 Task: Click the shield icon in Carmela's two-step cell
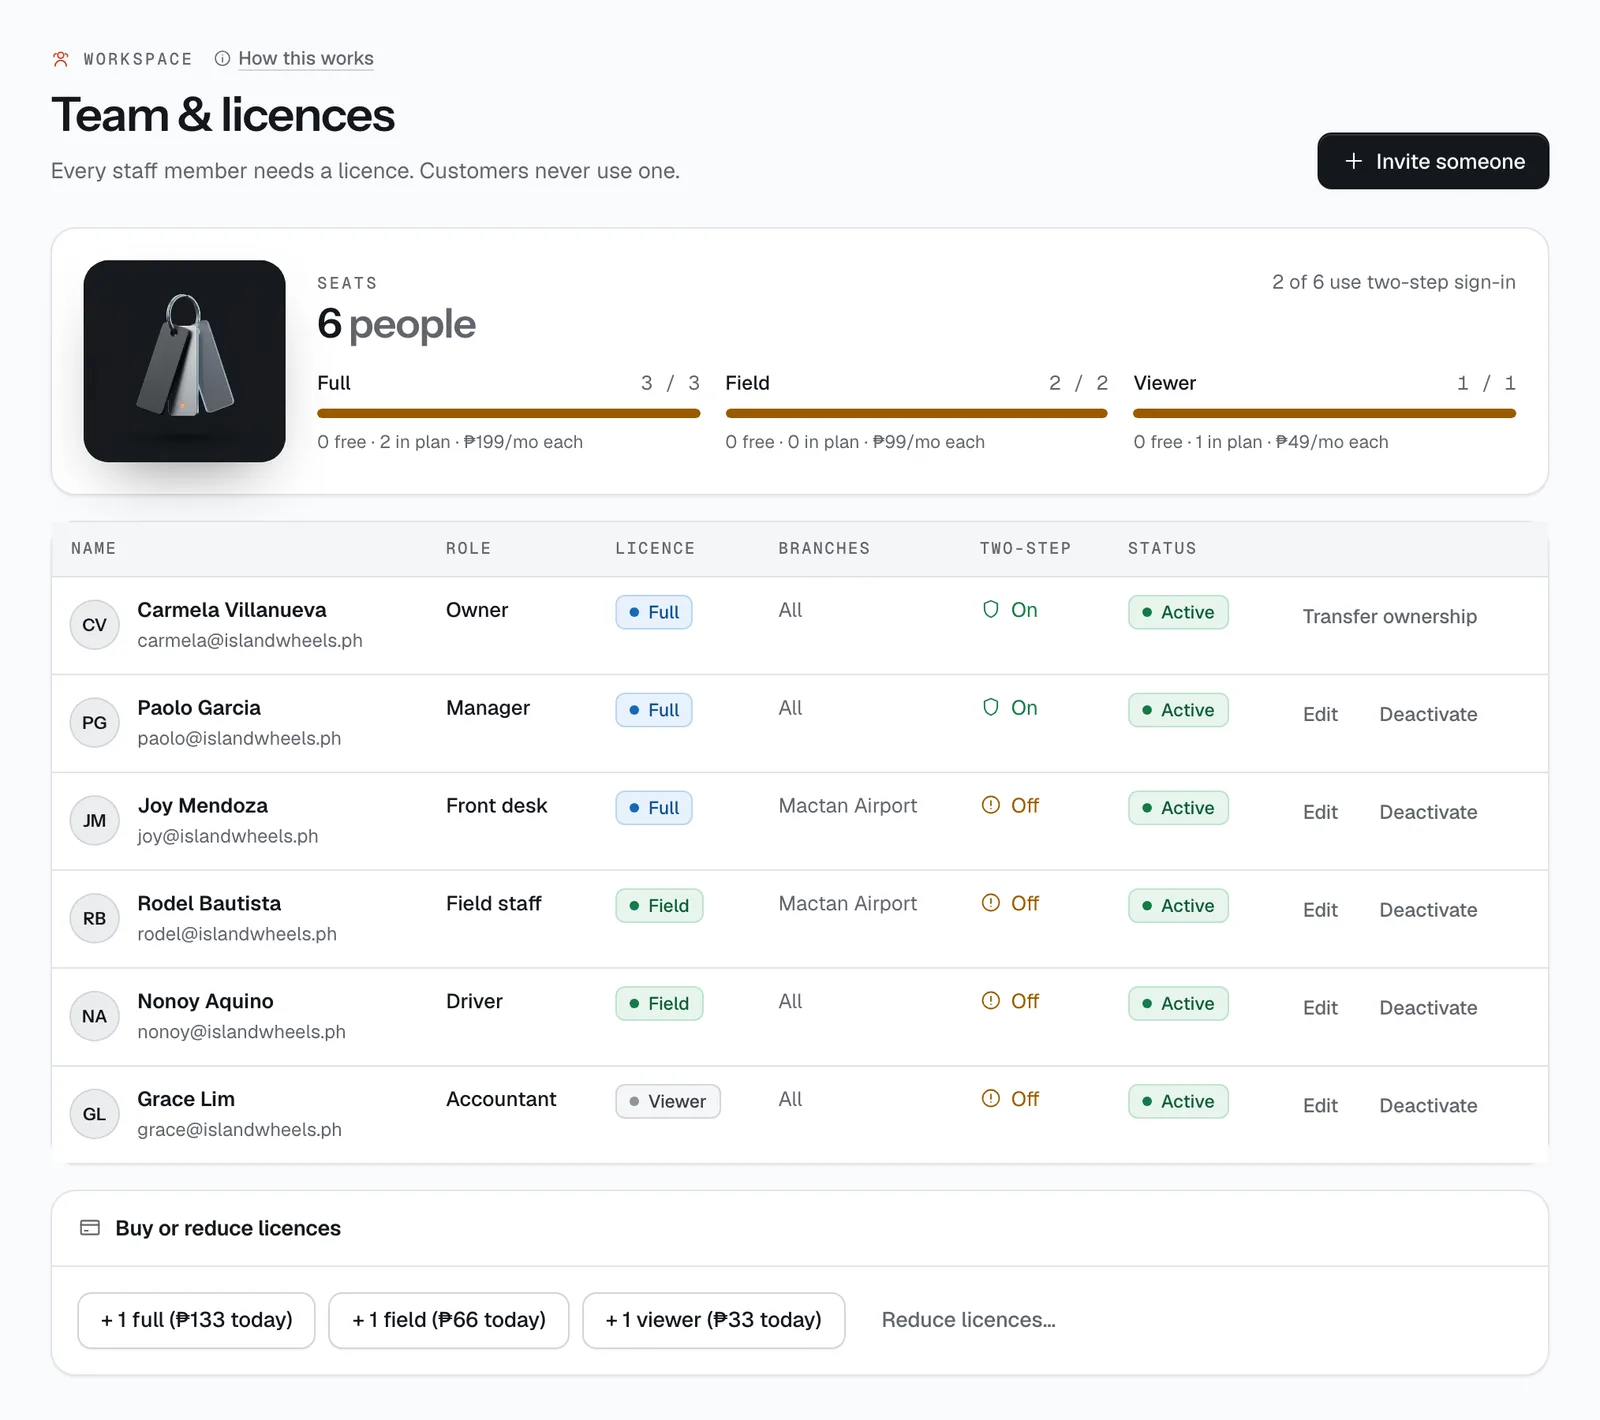tap(991, 610)
